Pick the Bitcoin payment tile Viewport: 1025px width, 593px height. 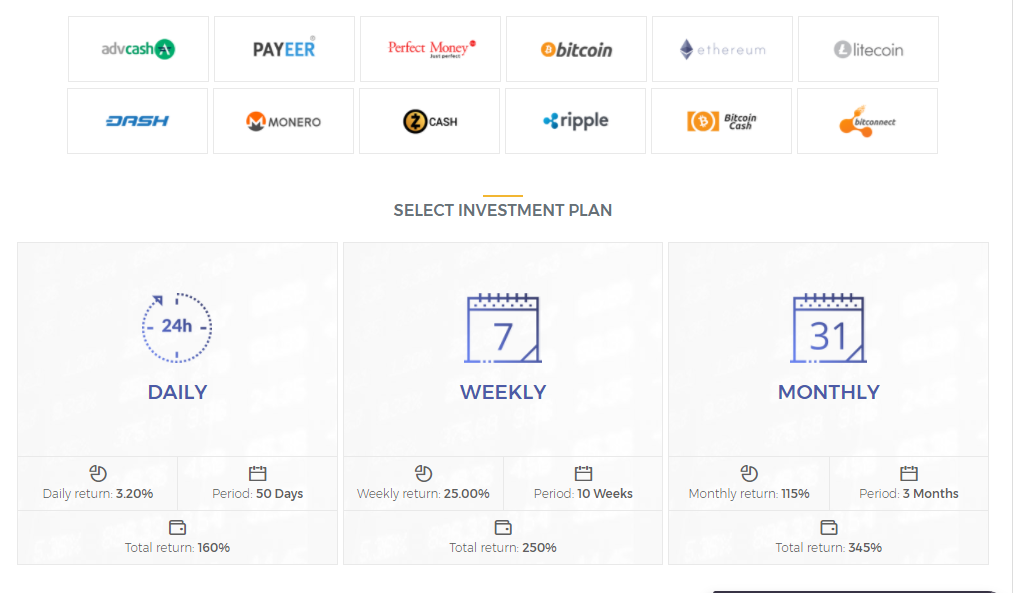coord(577,49)
